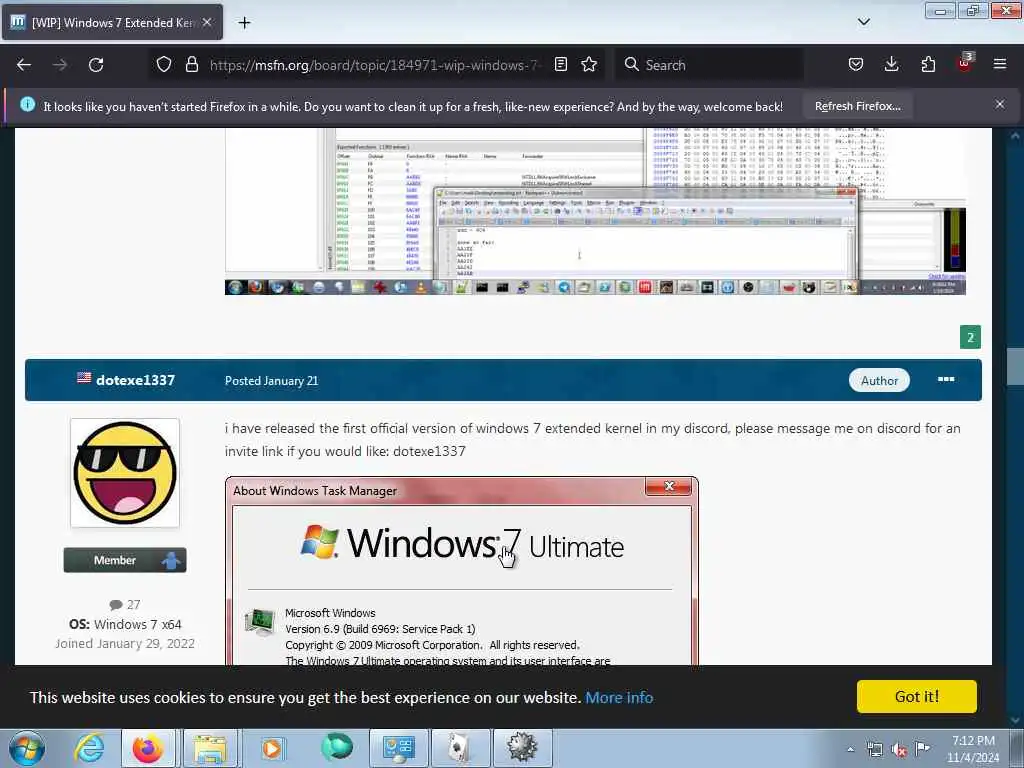
Task: Open the Solitaire cards taskbar icon
Action: point(460,748)
